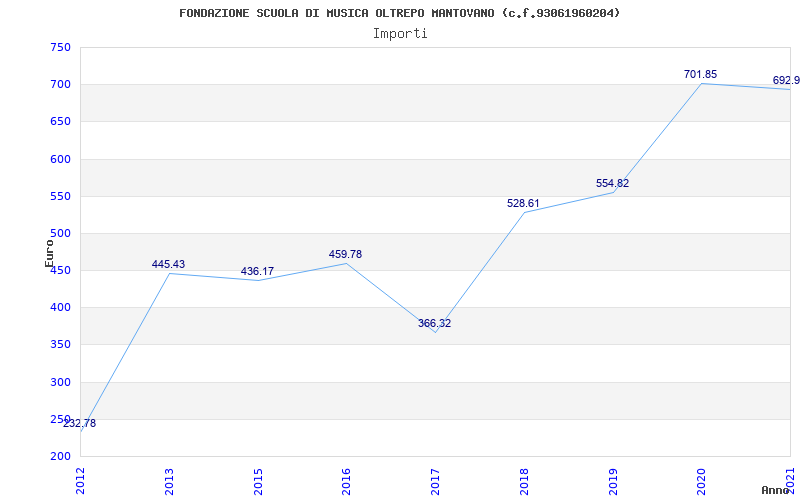The width and height of the screenshot is (800, 500).
Task: Click y-axis value 200
Action: point(60,457)
